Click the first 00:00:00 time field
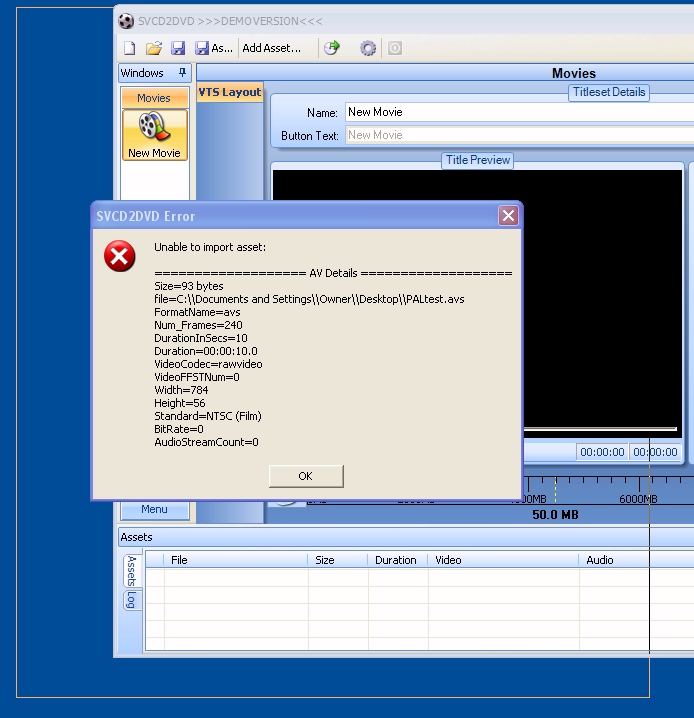This screenshot has height=718, width=694. pos(602,452)
